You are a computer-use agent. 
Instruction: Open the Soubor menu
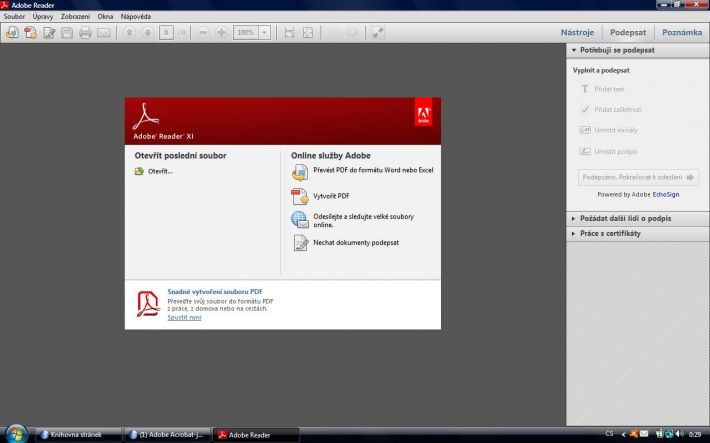coord(14,16)
